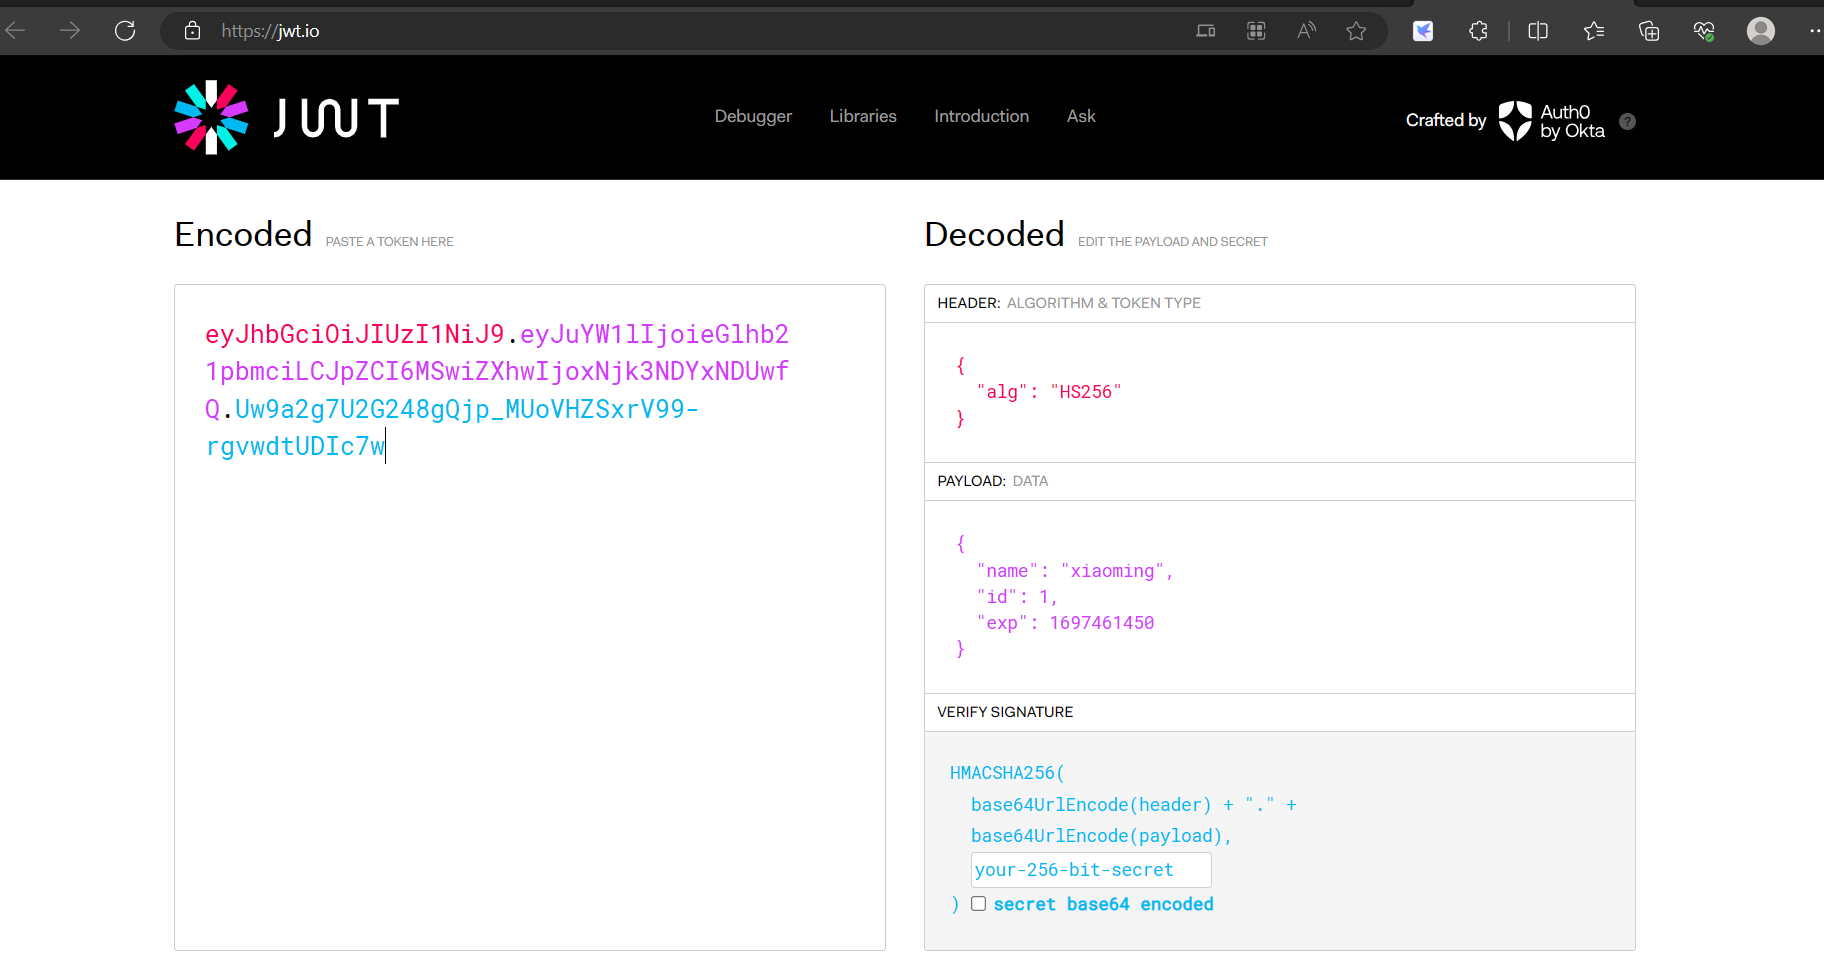The height and width of the screenshot is (965, 1824).
Task: Open Browser essentials heart icon
Action: tap(1704, 31)
